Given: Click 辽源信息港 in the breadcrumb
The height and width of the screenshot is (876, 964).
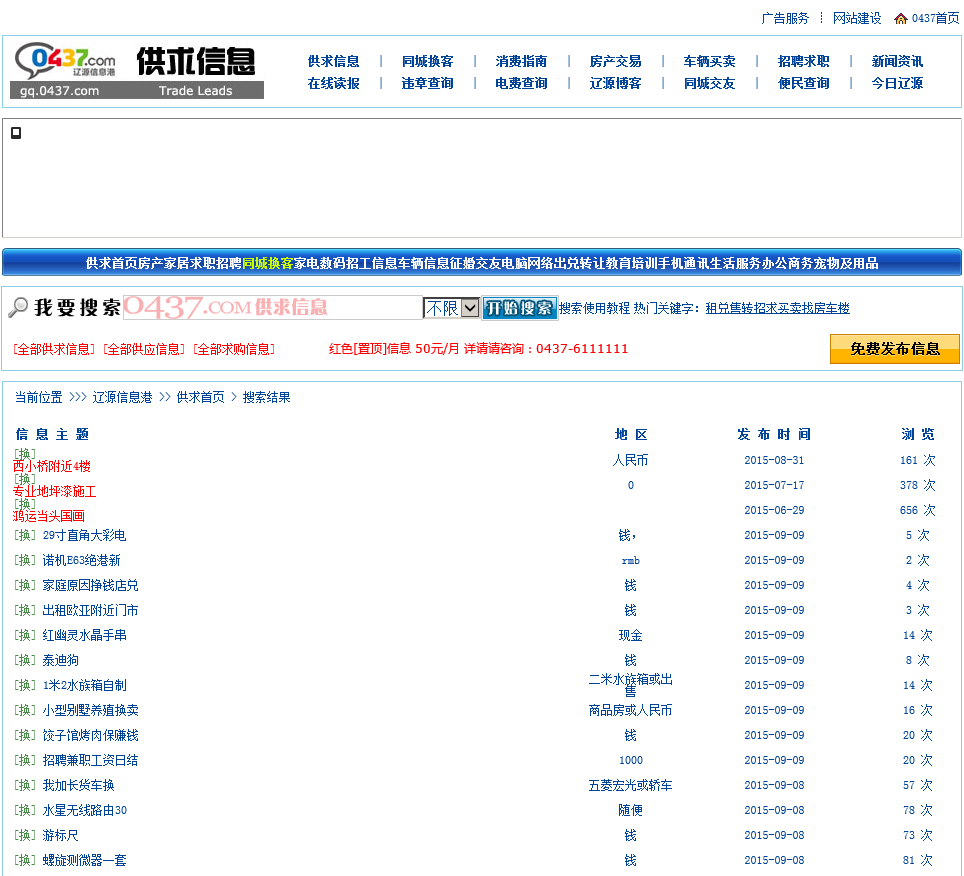Looking at the screenshot, I should tap(122, 397).
